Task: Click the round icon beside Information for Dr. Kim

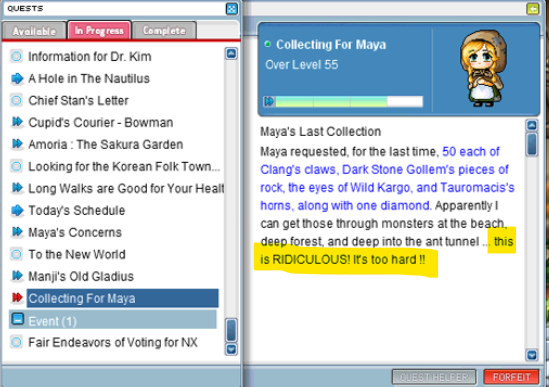Action: [16, 56]
